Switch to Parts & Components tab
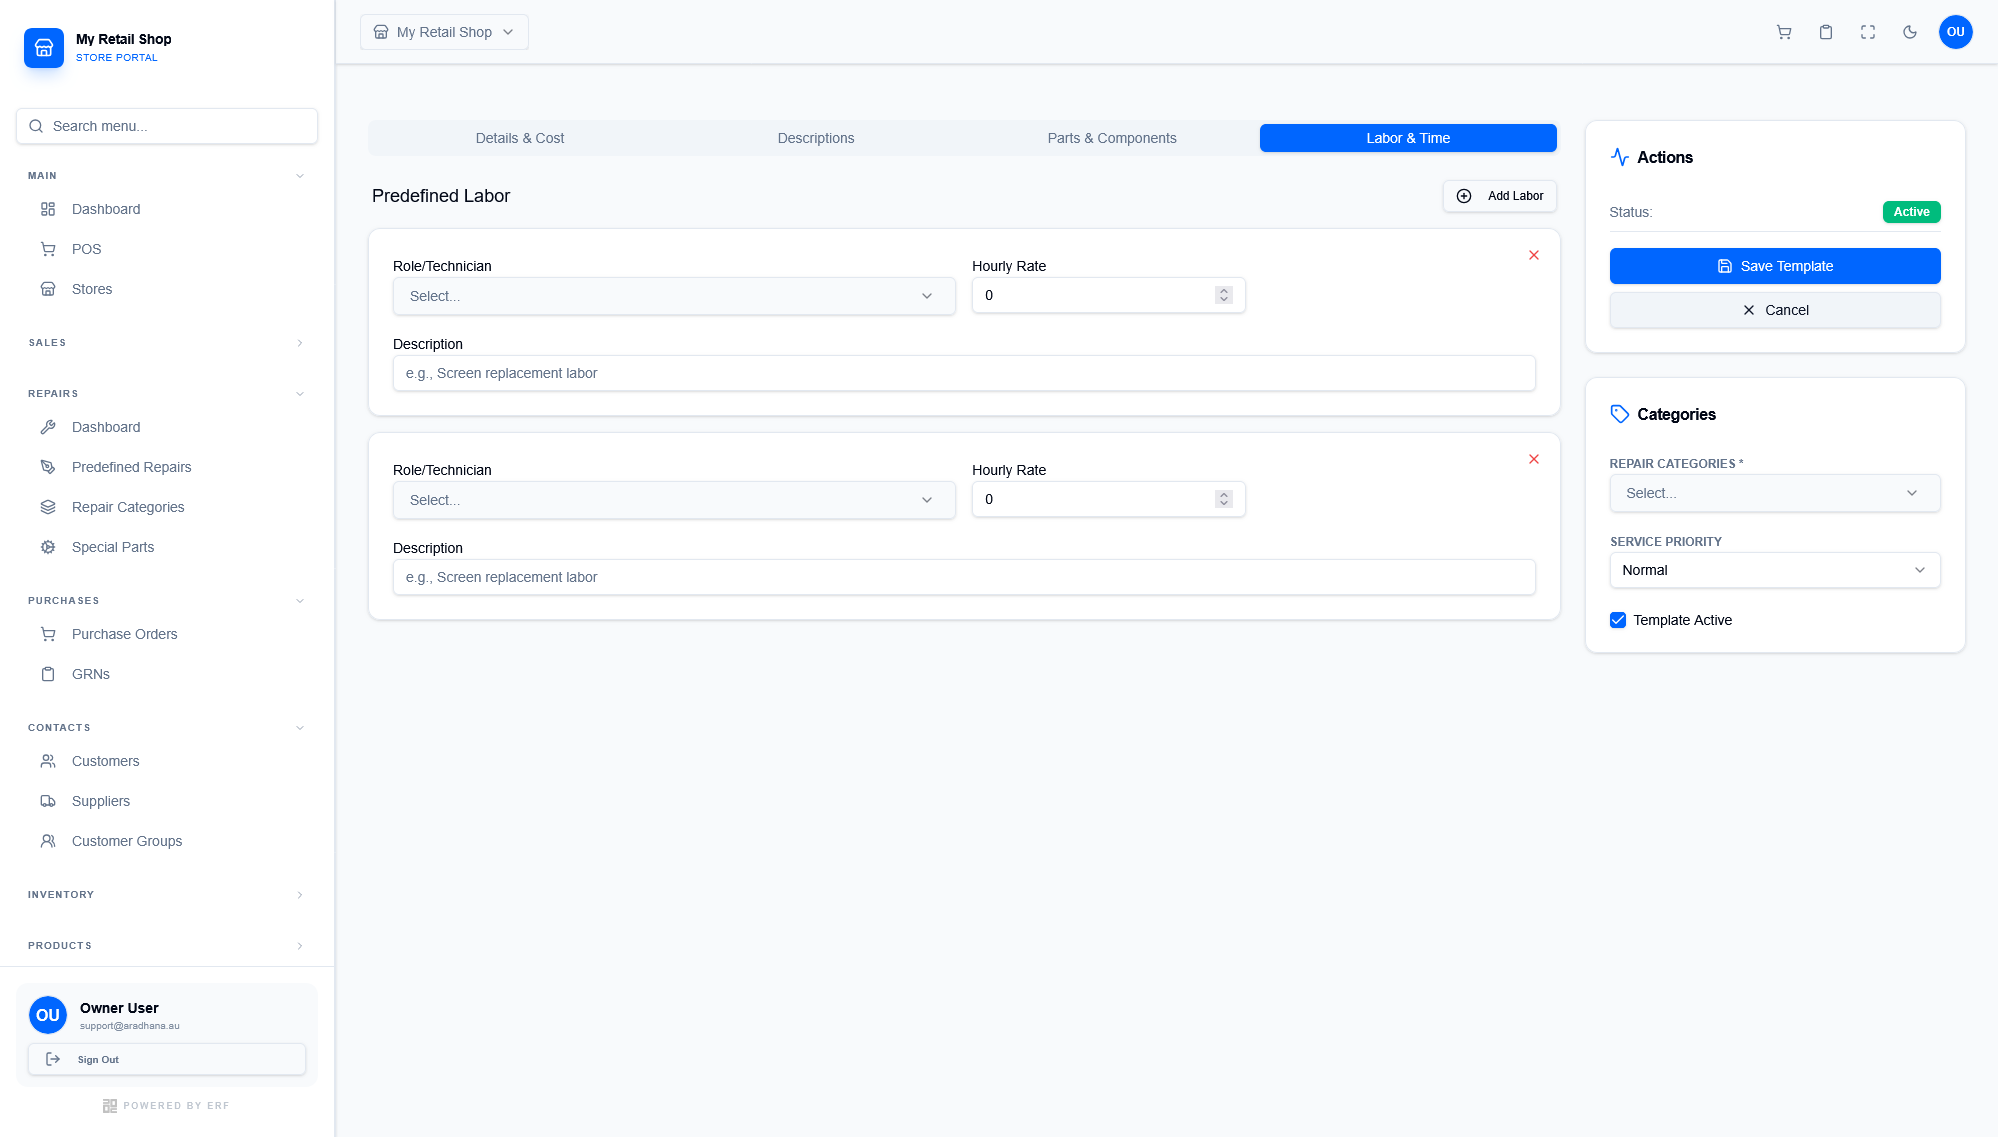Viewport: 1998px width, 1137px height. (x=1112, y=138)
